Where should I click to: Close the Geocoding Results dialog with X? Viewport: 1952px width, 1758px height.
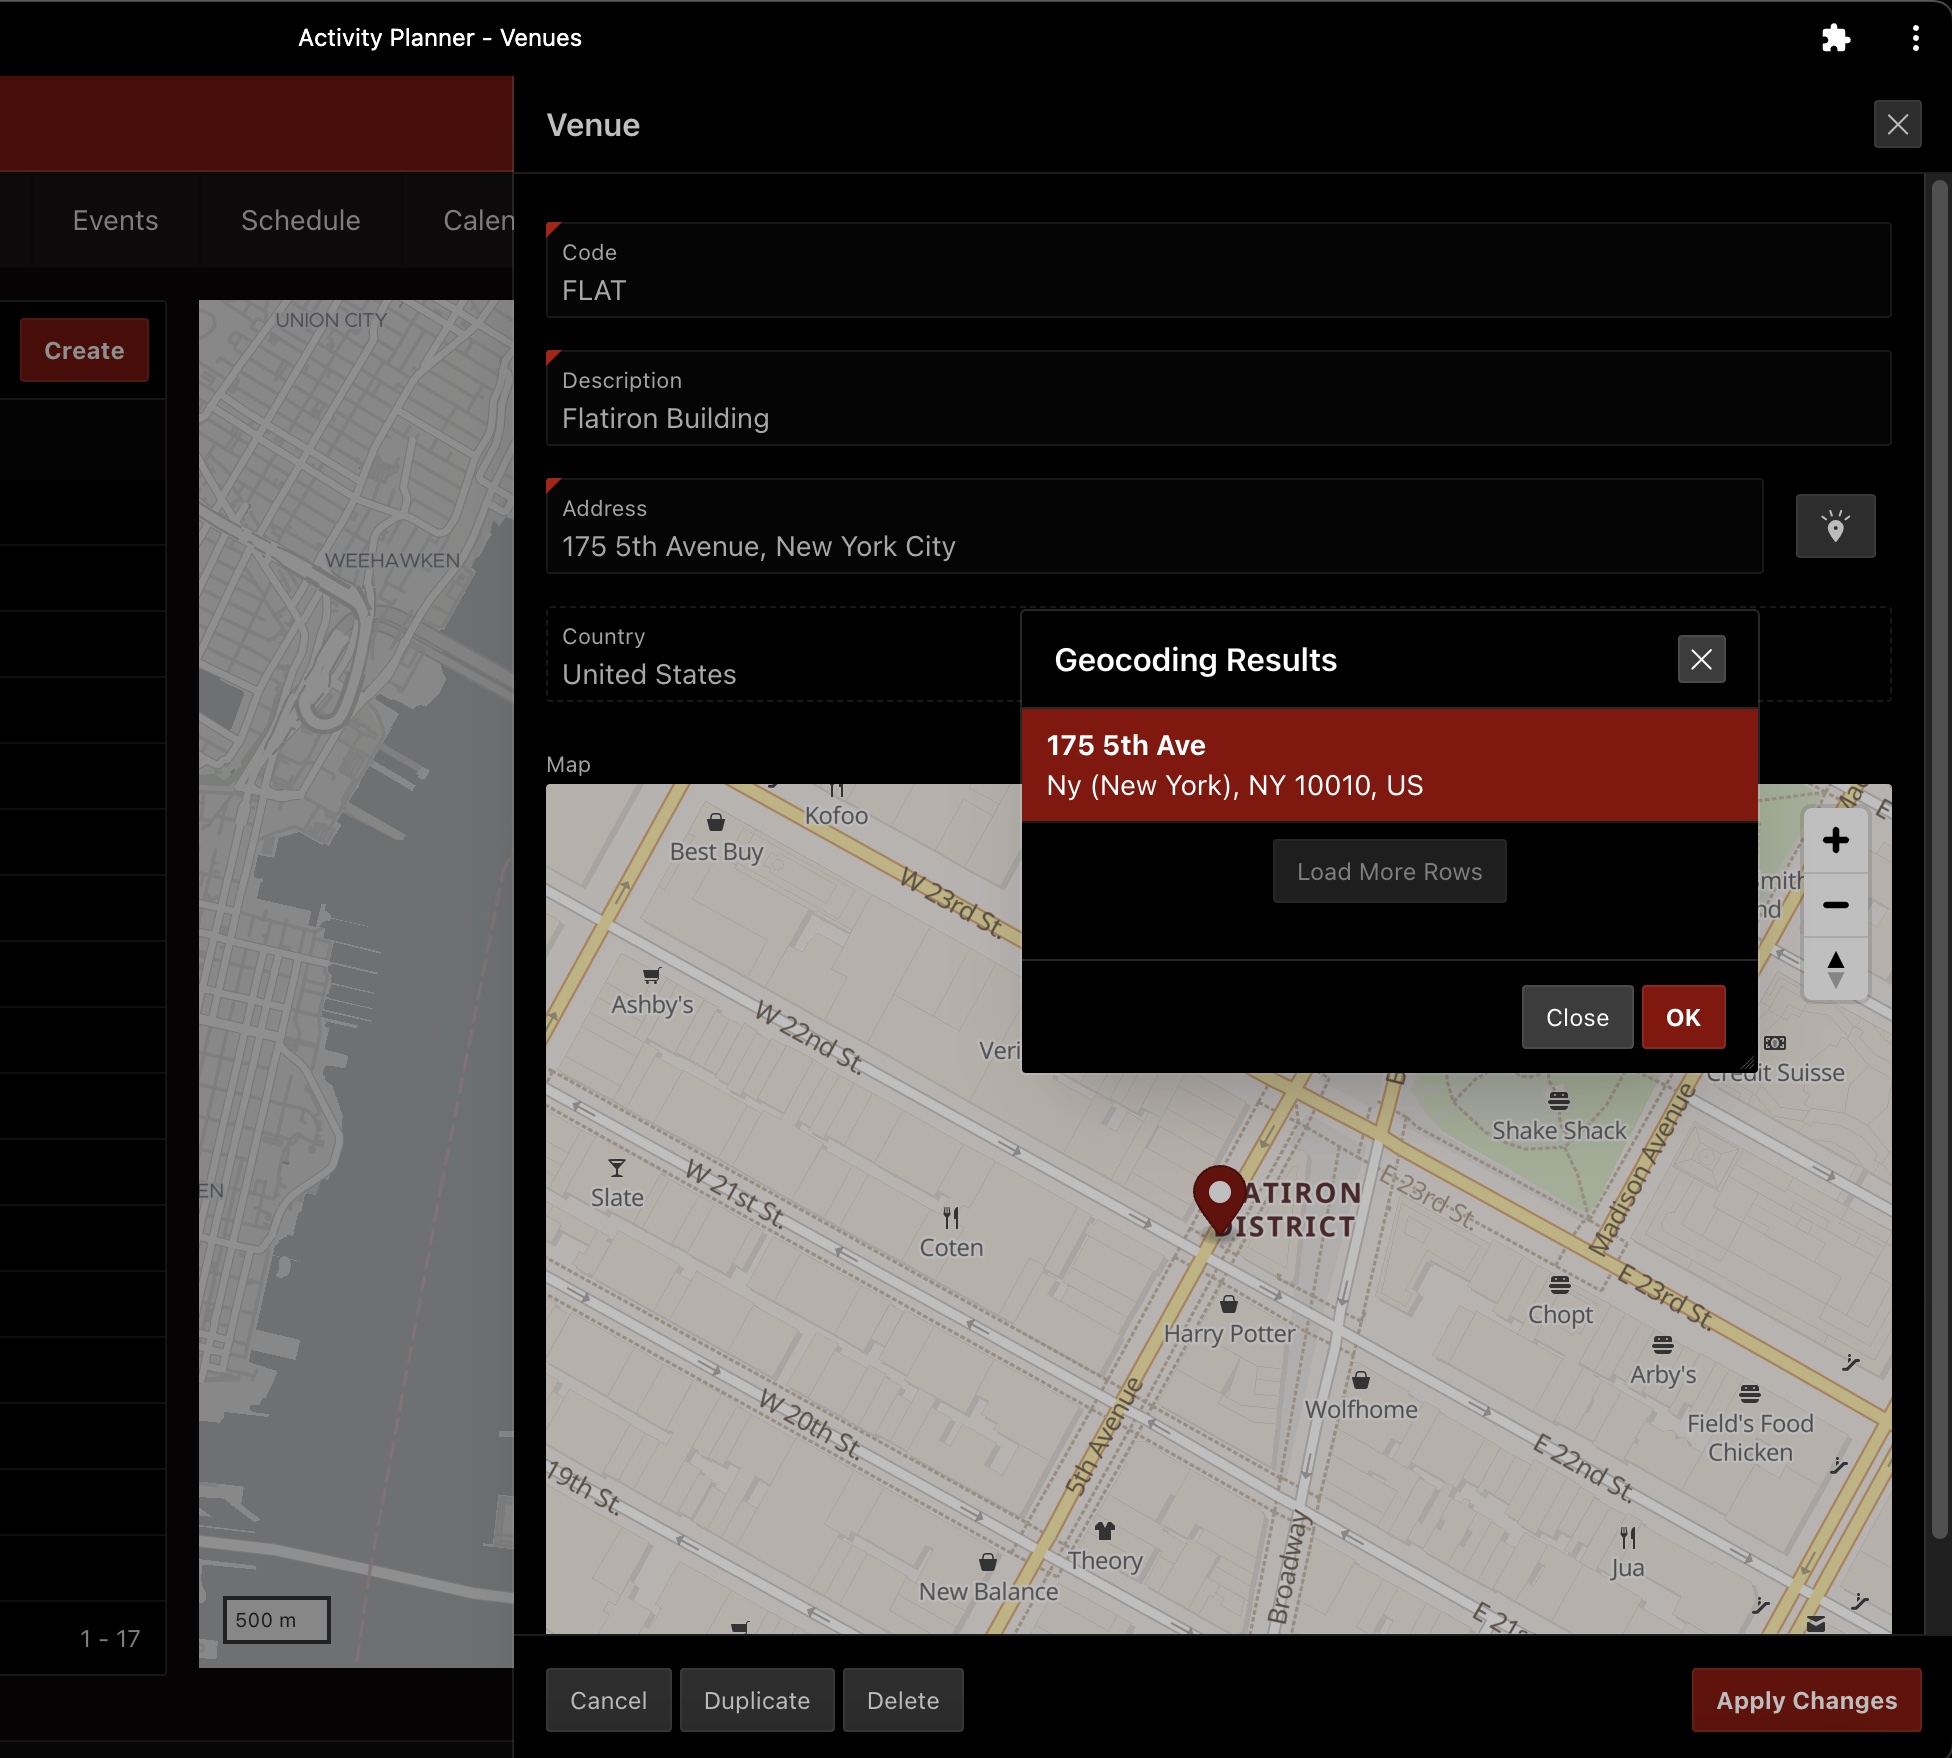click(x=1701, y=659)
